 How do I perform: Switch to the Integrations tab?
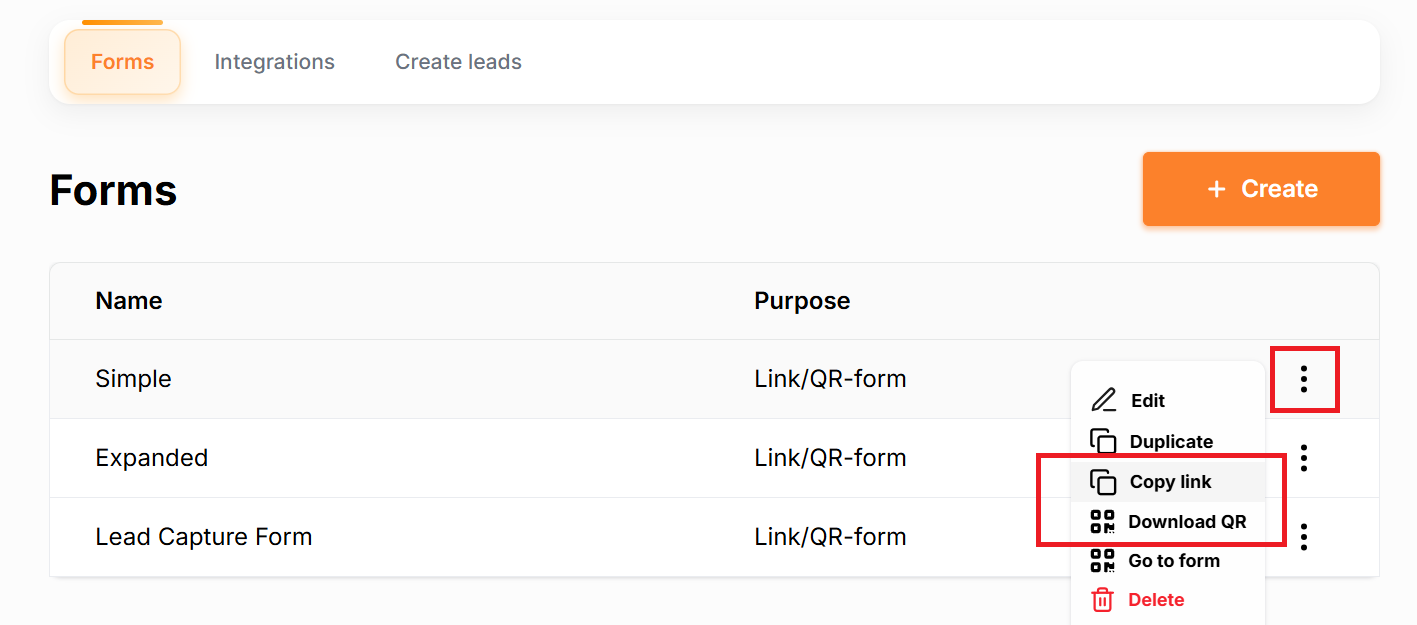click(x=274, y=62)
